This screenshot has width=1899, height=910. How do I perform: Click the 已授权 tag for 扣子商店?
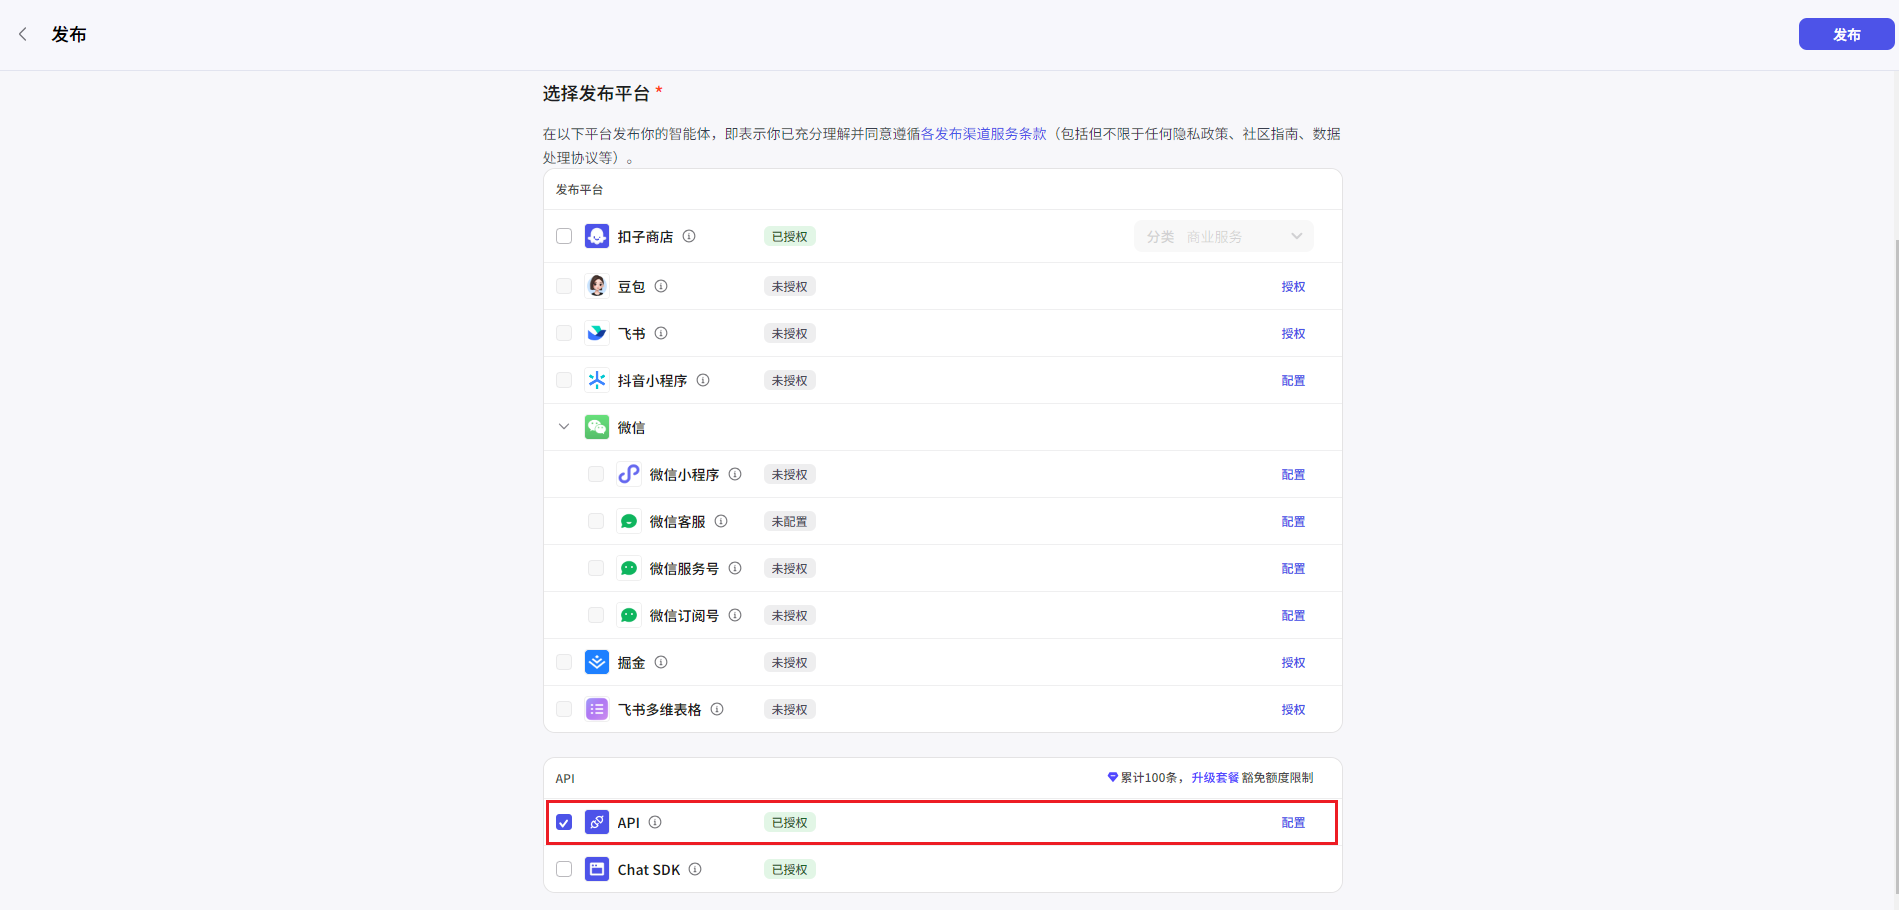[789, 236]
